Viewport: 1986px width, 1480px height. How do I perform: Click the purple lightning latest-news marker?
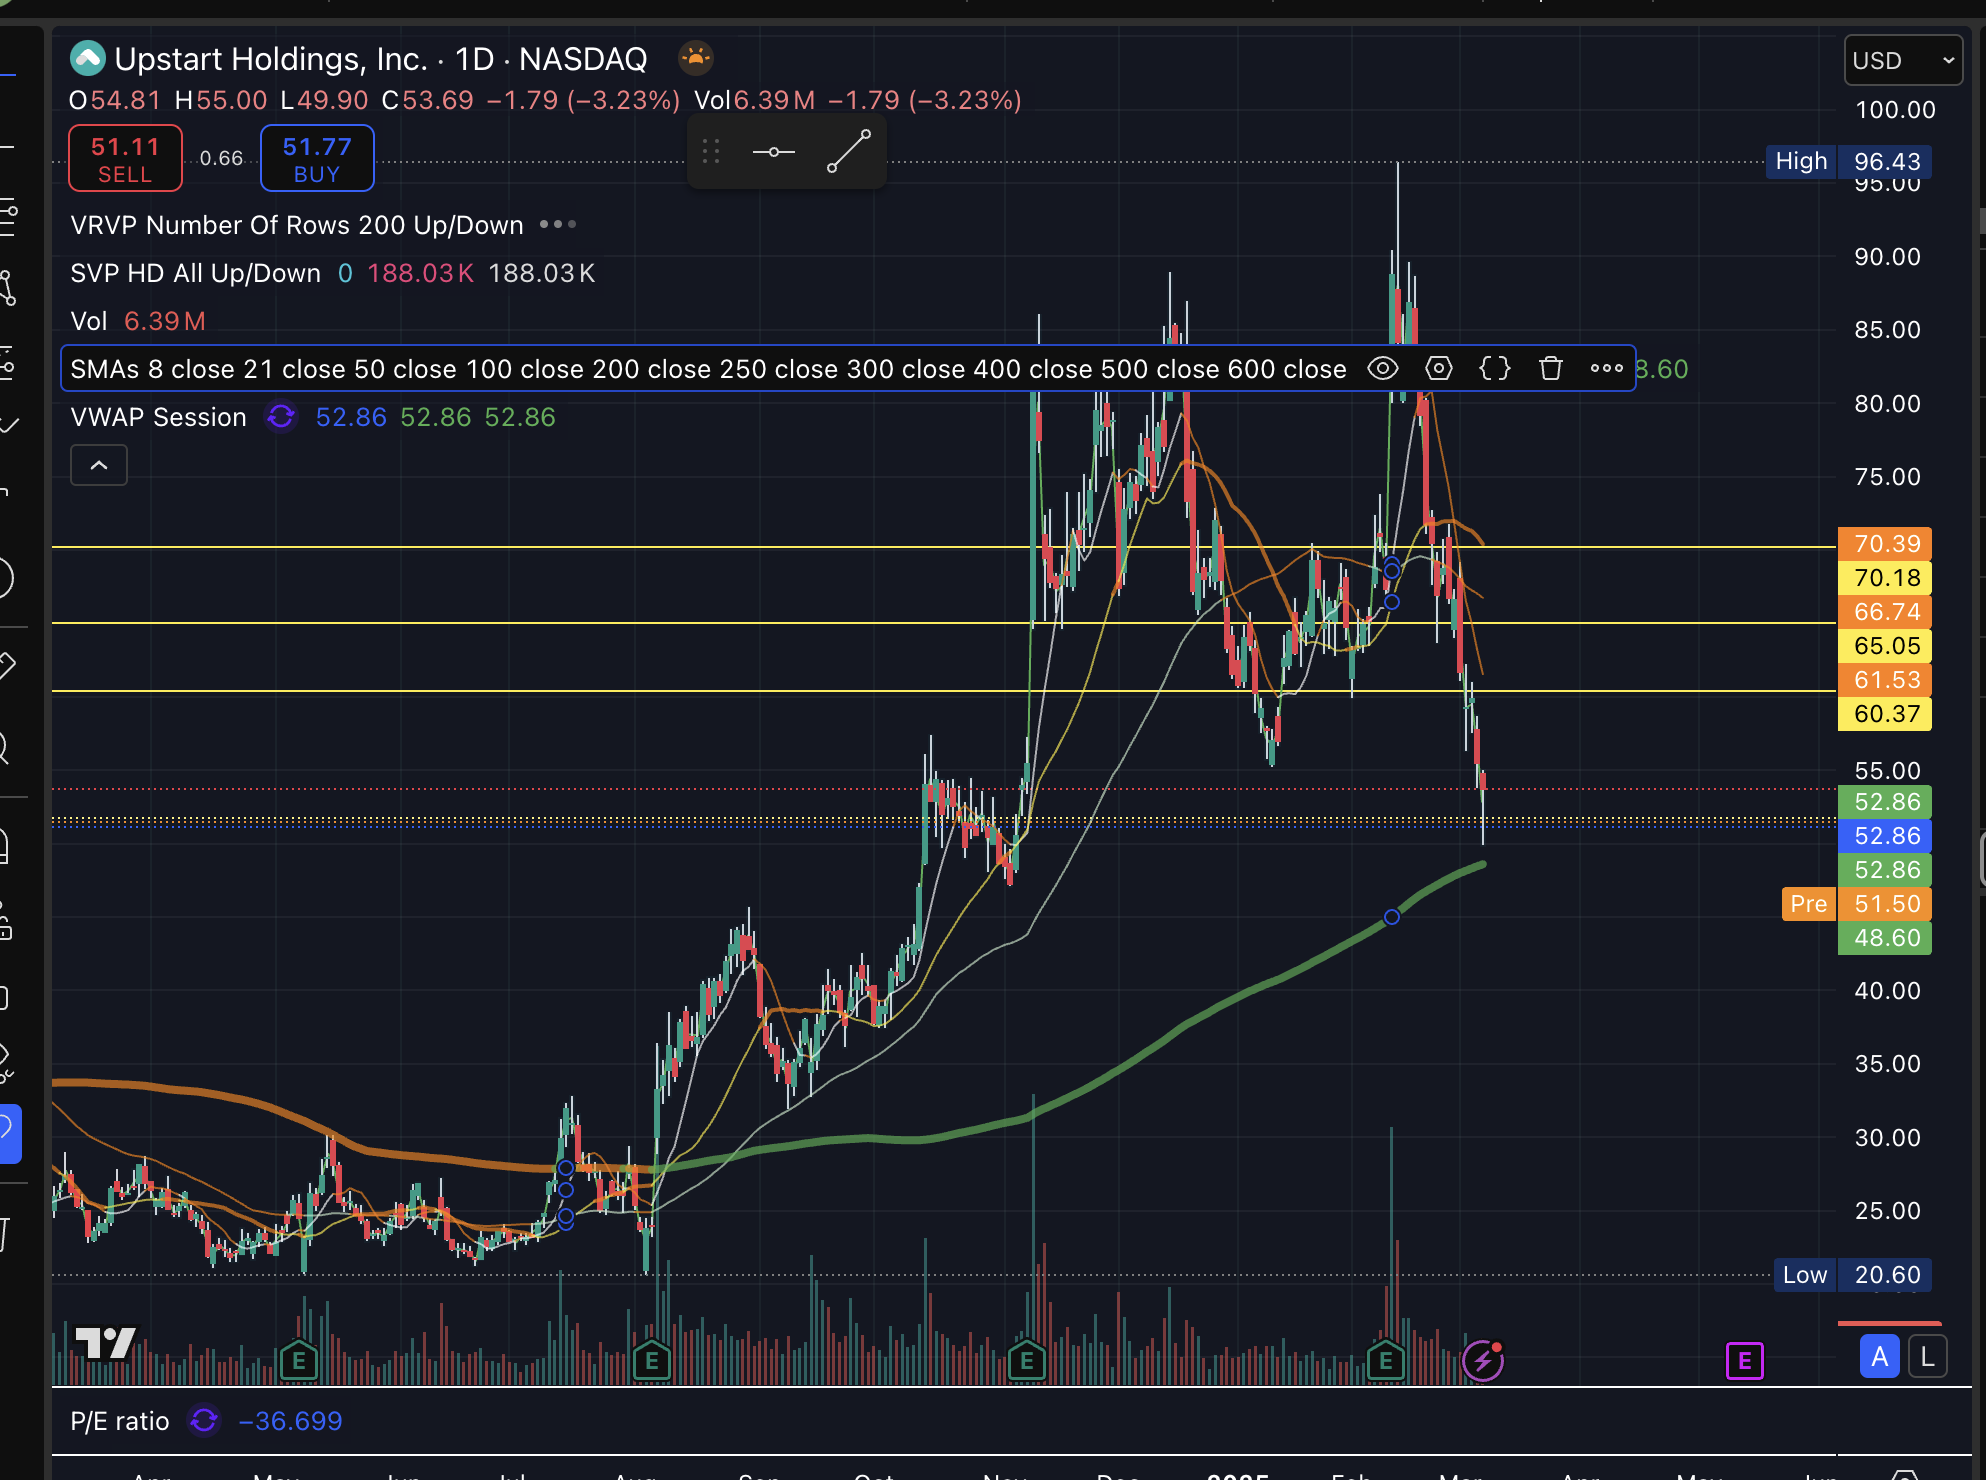pyautogui.click(x=1483, y=1361)
